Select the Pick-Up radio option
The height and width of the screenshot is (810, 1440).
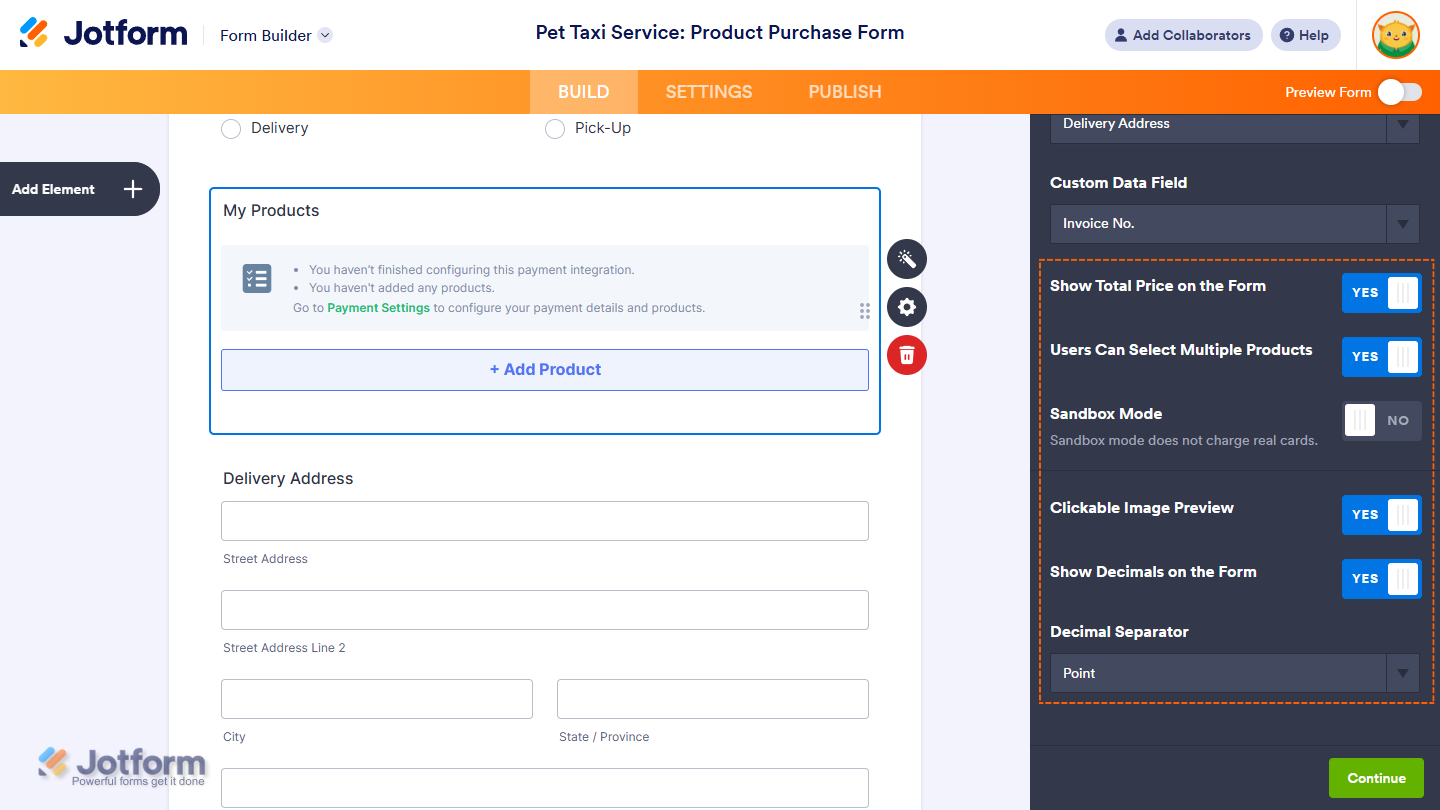click(x=555, y=129)
